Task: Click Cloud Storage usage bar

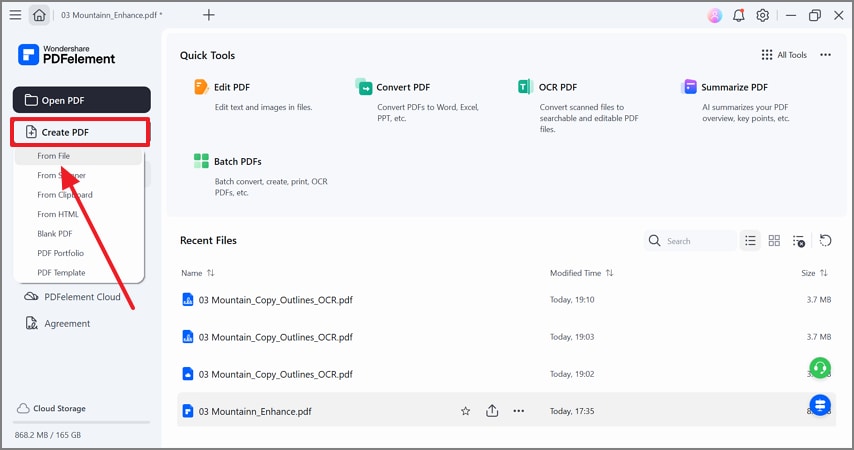Action: pos(82,422)
